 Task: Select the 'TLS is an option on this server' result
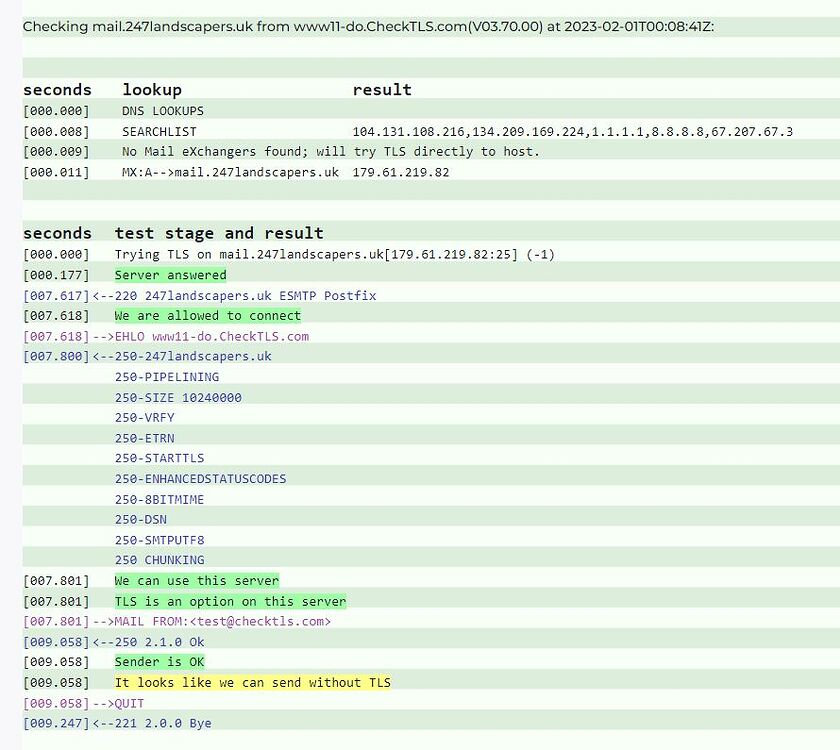[229, 601]
